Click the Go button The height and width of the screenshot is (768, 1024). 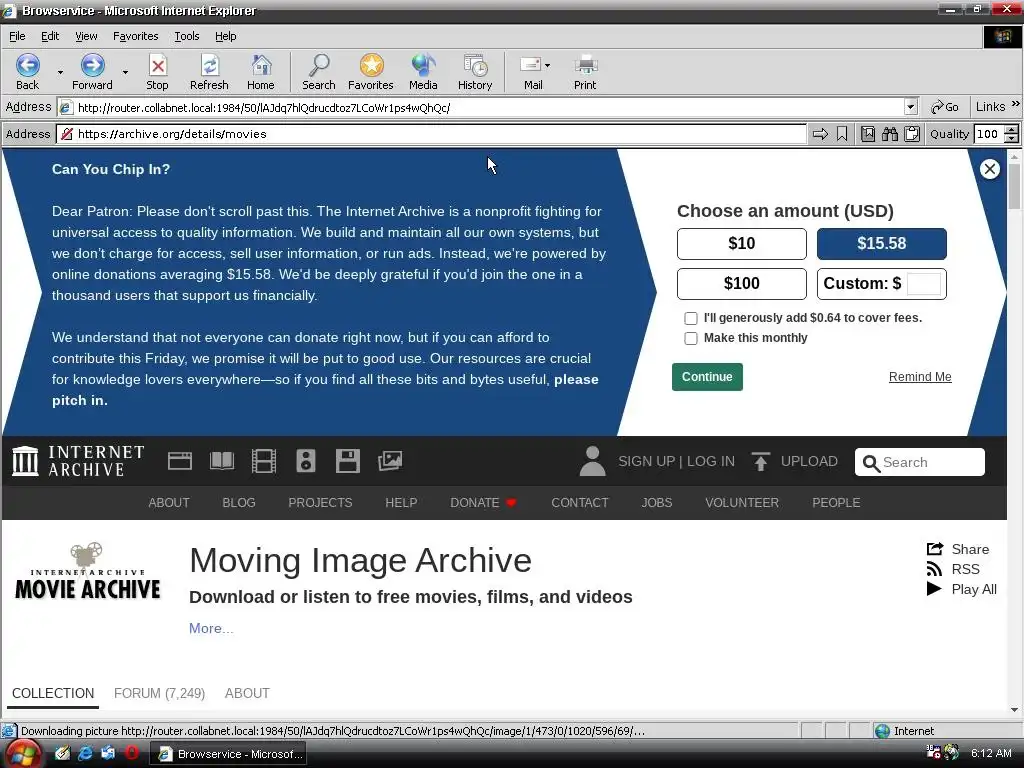click(x=944, y=107)
